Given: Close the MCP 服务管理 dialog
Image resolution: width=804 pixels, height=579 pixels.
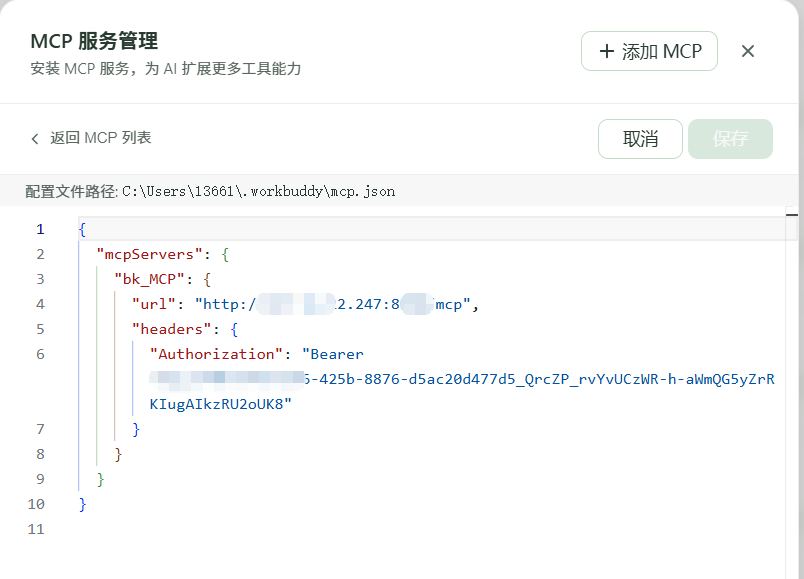Looking at the screenshot, I should point(748,51).
